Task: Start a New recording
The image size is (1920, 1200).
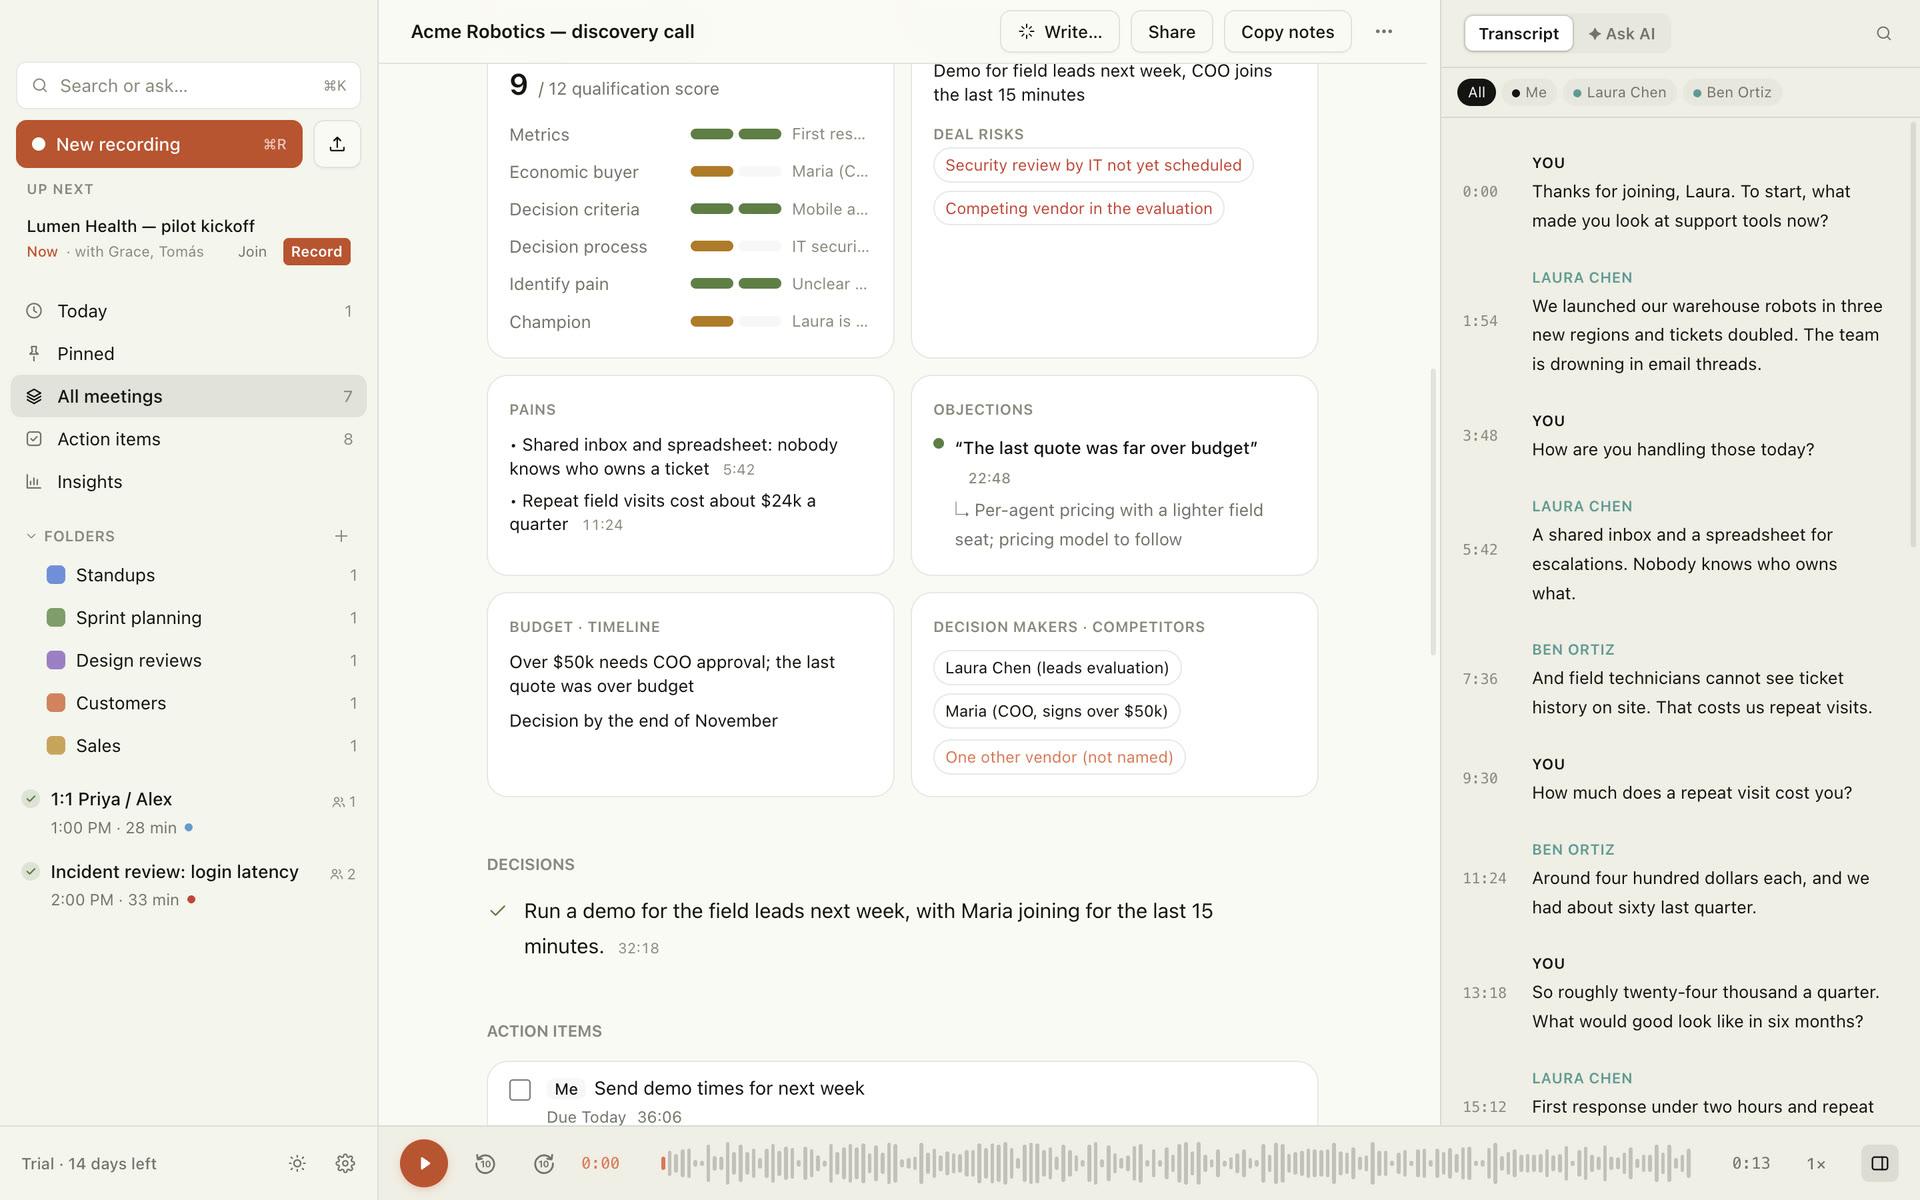Action: pyautogui.click(x=159, y=144)
